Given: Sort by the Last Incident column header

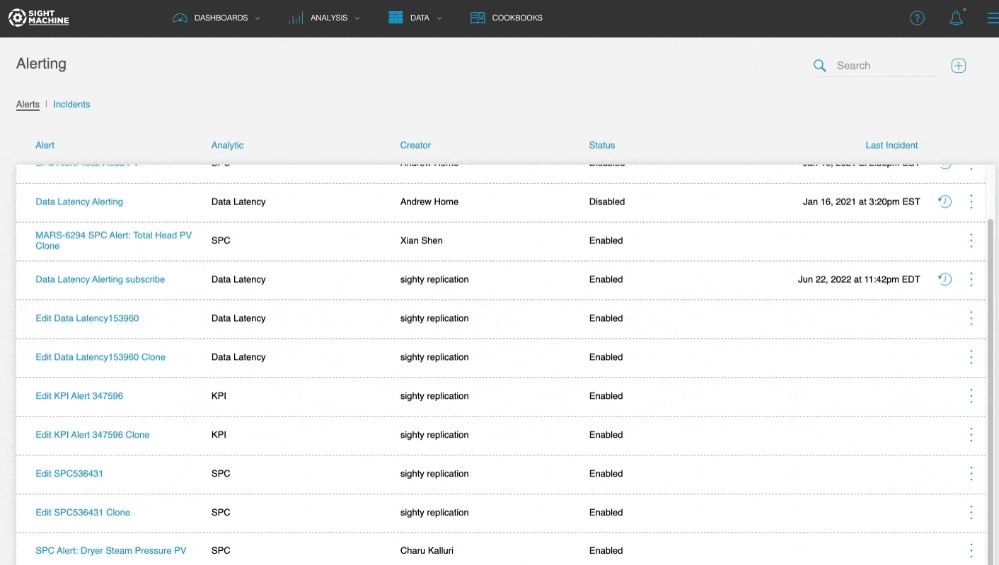Looking at the screenshot, I should [x=891, y=145].
